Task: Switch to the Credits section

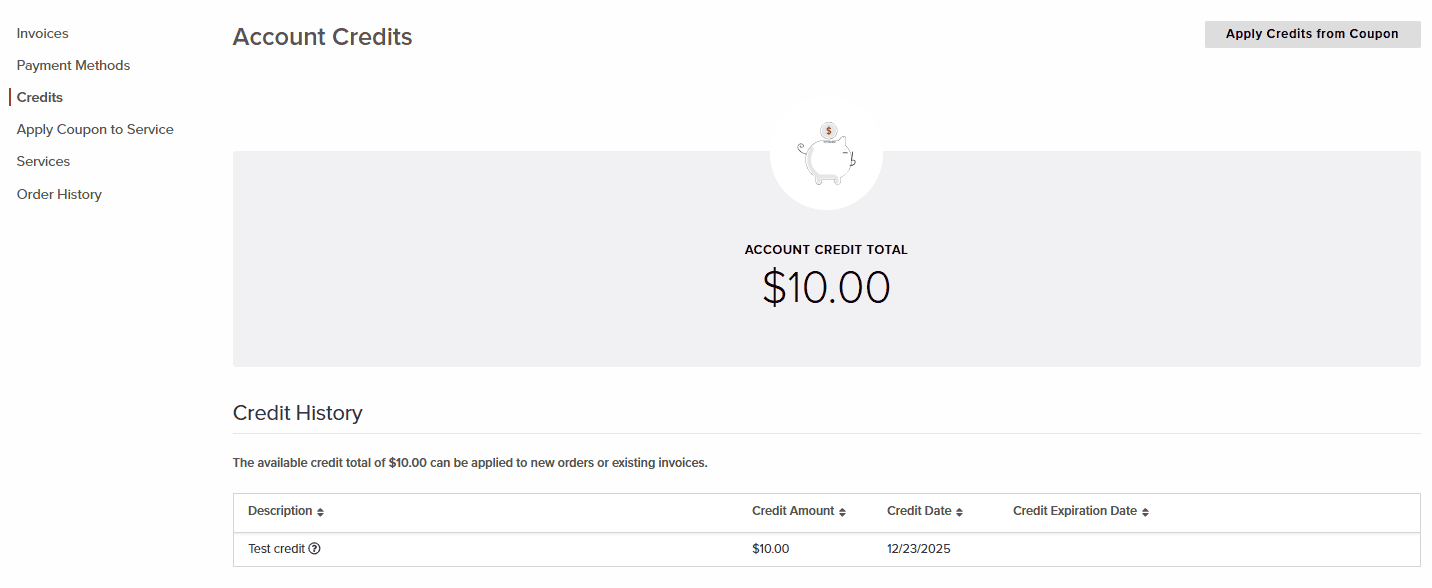Action: 39,97
